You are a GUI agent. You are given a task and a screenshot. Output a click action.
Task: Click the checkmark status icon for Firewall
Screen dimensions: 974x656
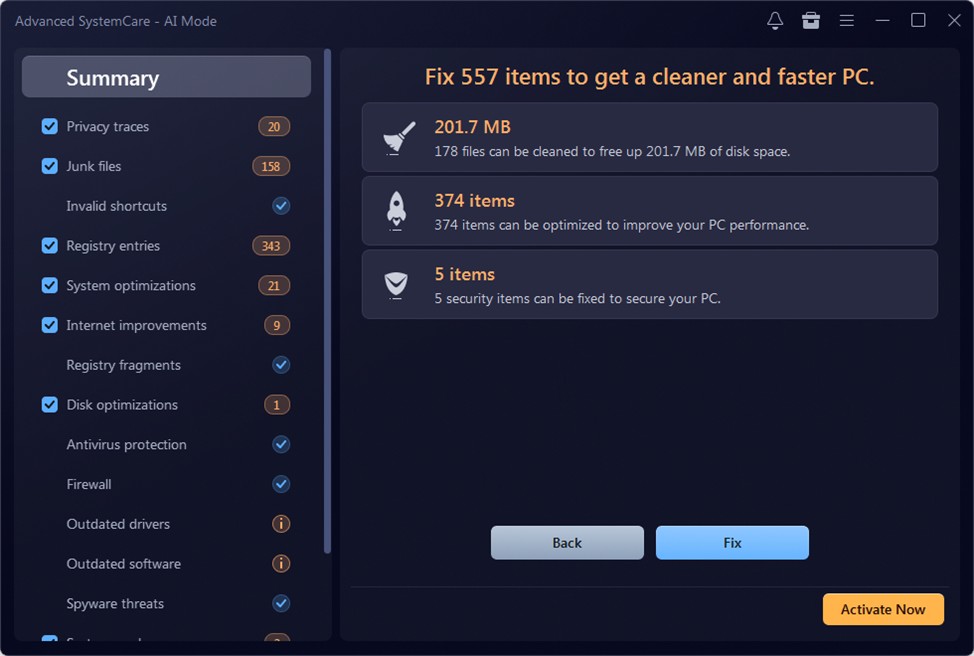pyautogui.click(x=281, y=484)
